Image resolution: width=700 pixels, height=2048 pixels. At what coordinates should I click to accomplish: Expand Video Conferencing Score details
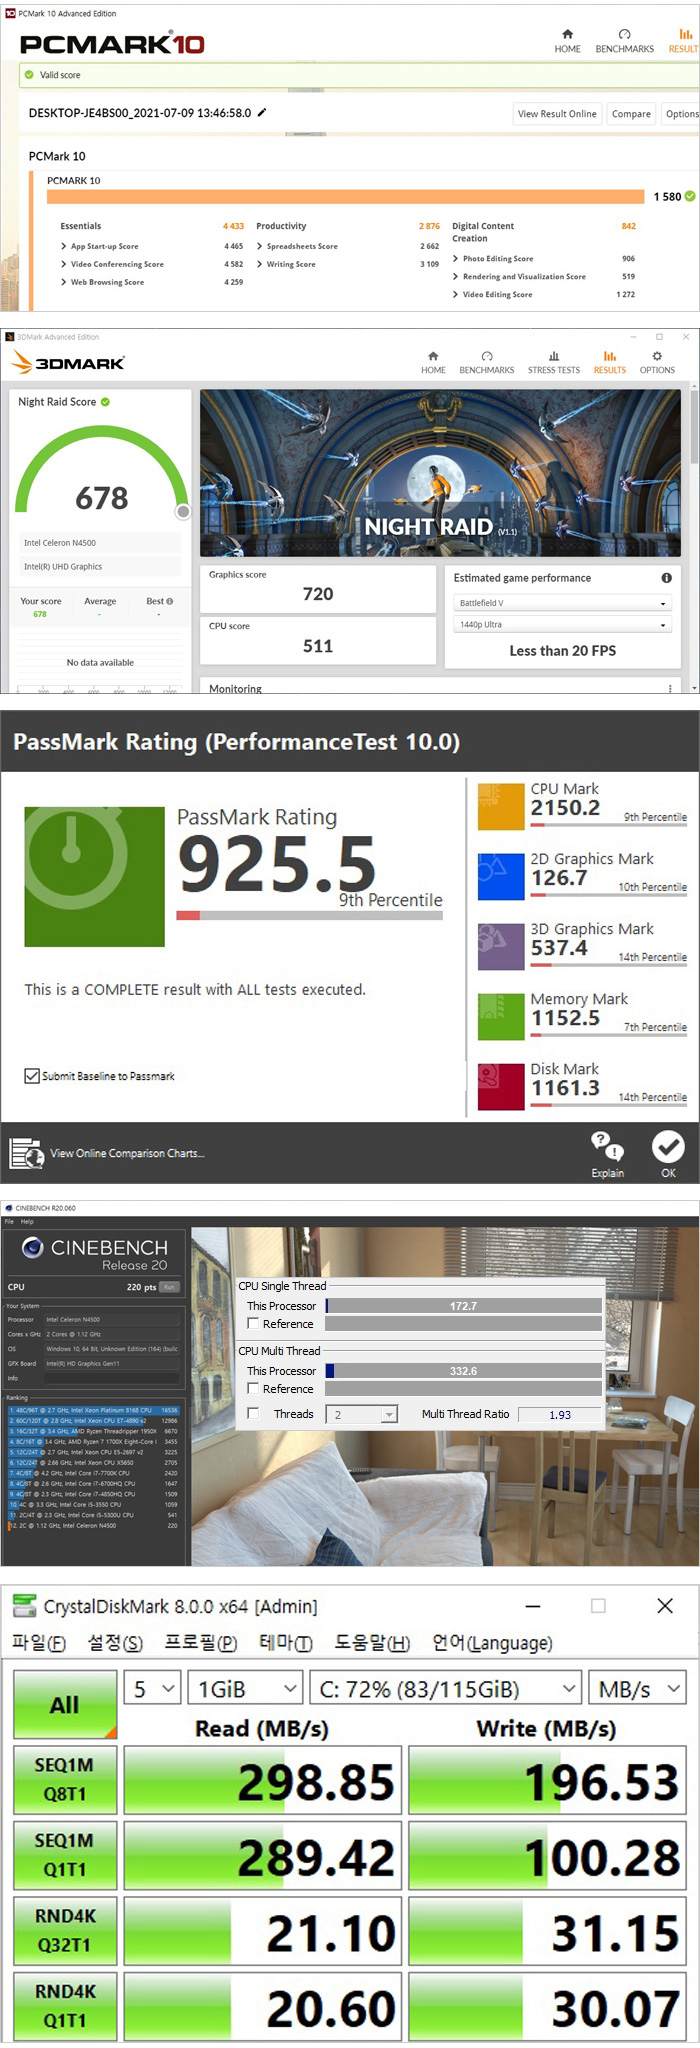[x=64, y=264]
